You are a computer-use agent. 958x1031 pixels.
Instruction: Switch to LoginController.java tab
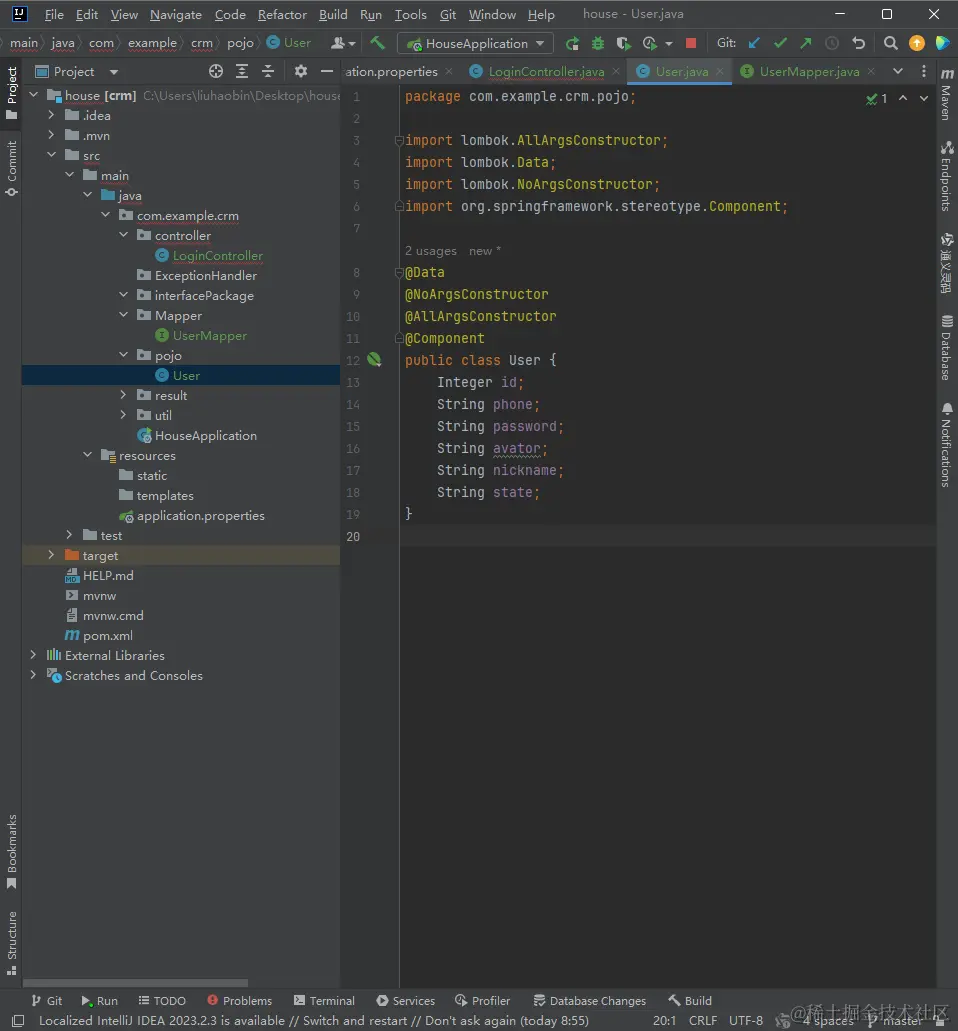(x=545, y=71)
